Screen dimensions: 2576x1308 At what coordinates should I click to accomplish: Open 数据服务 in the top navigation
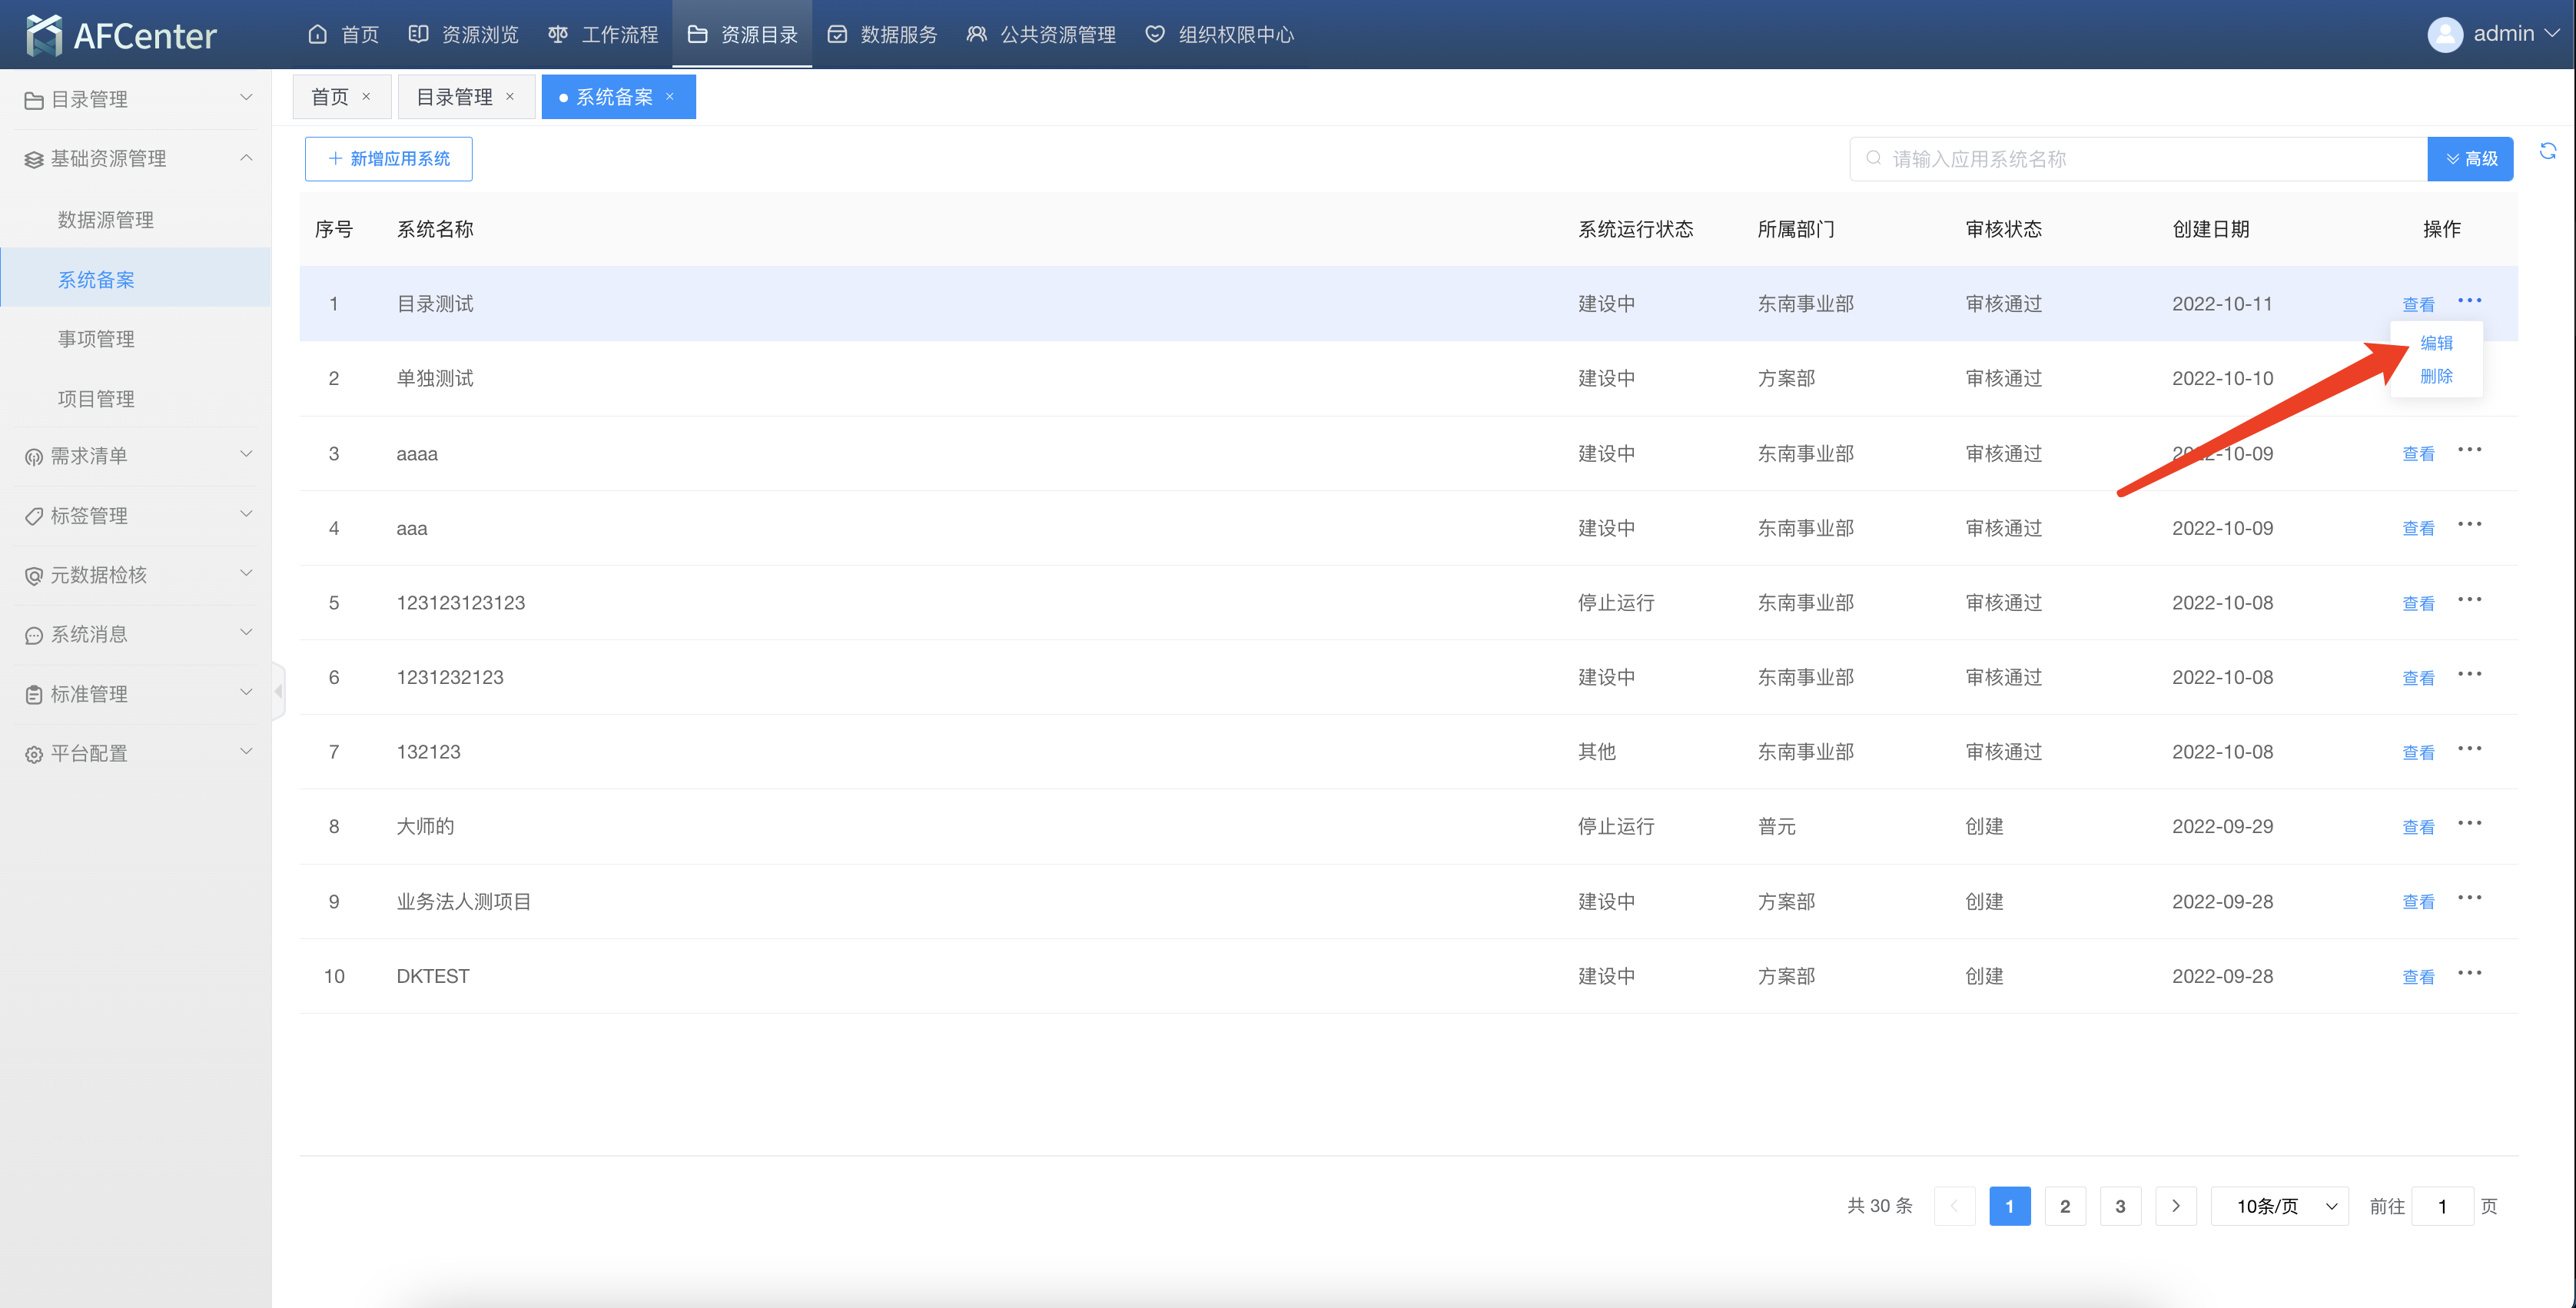point(882,35)
